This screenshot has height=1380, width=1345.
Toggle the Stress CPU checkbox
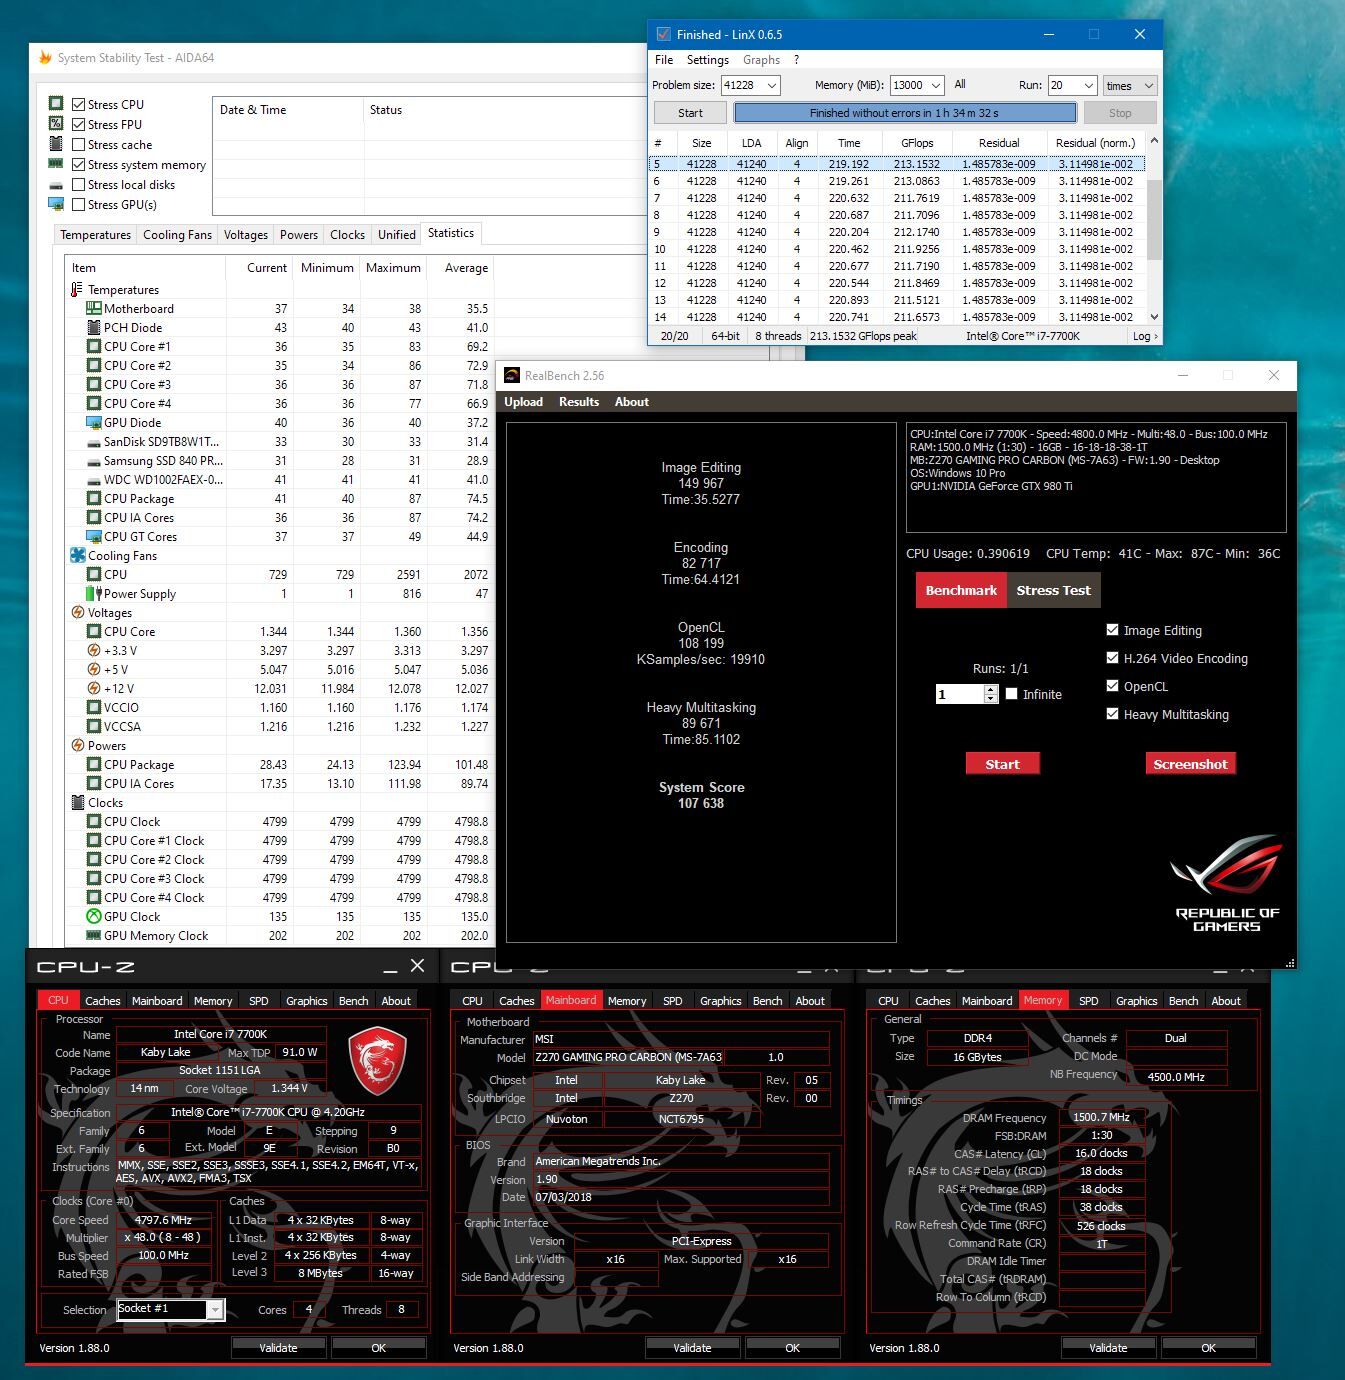[78, 104]
